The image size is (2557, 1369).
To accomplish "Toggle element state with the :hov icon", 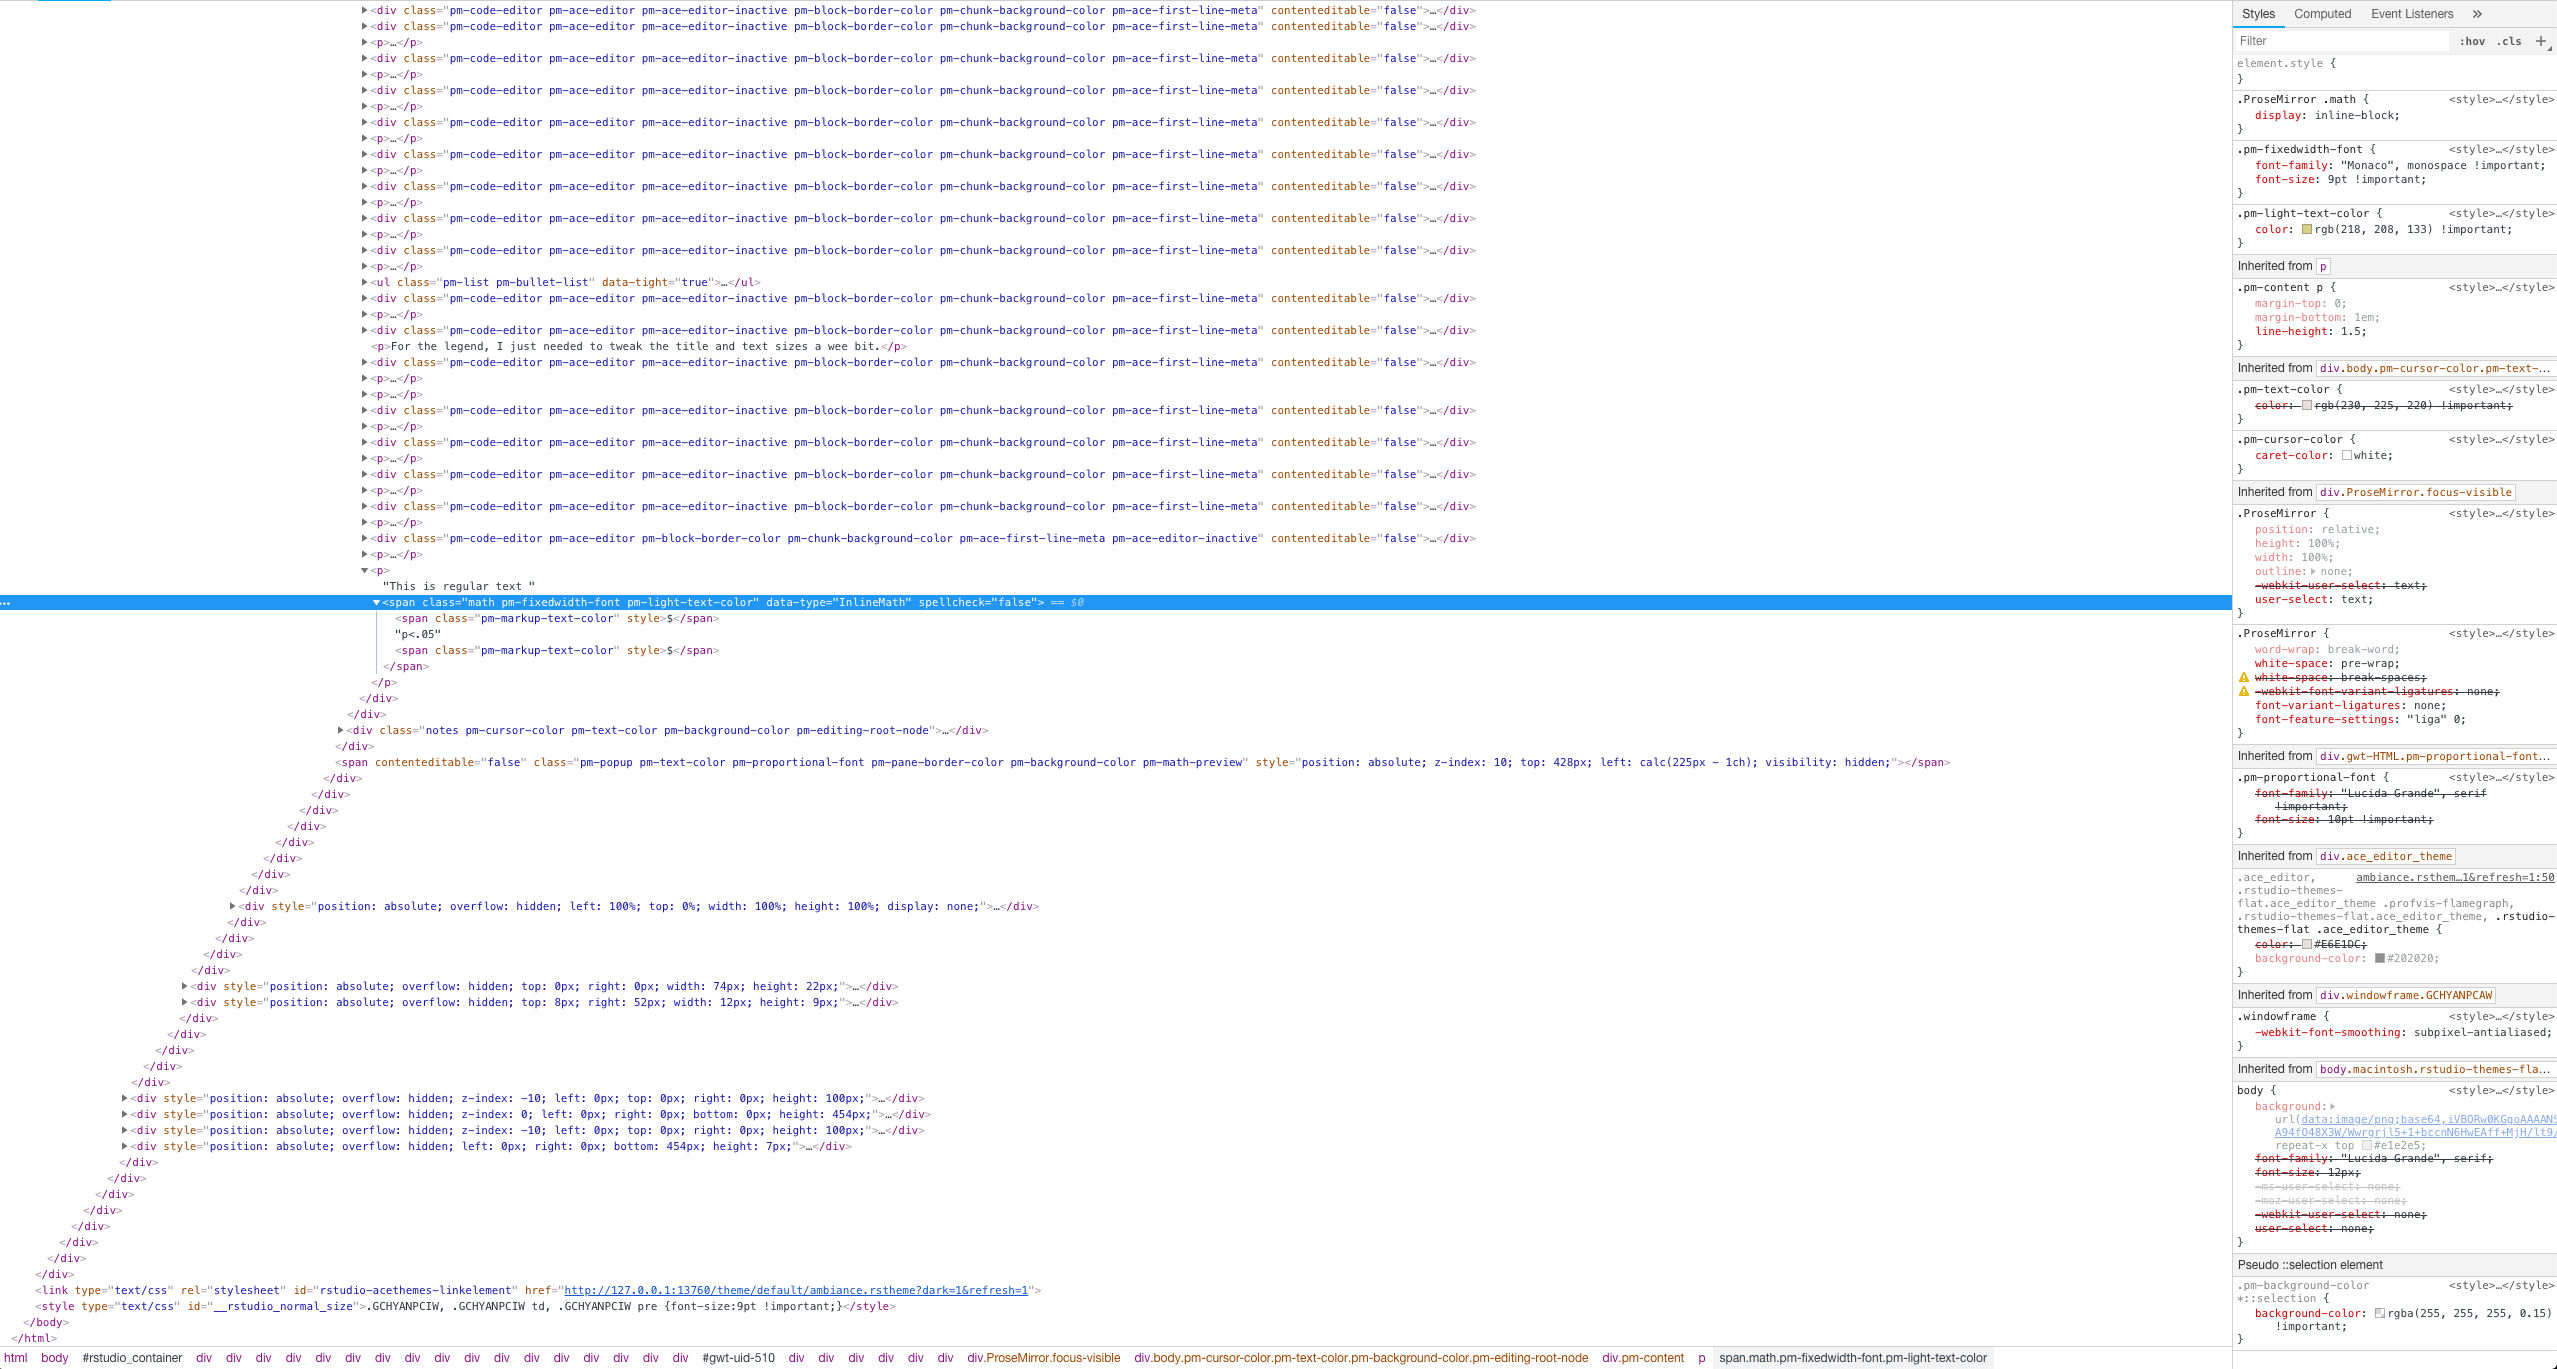I will click(2472, 41).
